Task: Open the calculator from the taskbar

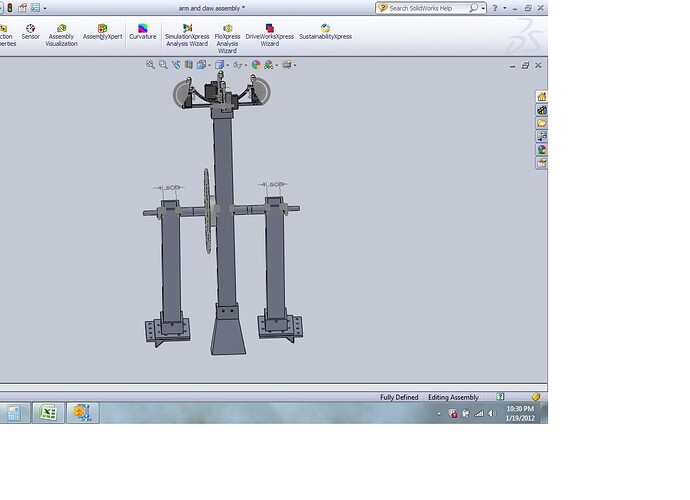Action: point(14,412)
